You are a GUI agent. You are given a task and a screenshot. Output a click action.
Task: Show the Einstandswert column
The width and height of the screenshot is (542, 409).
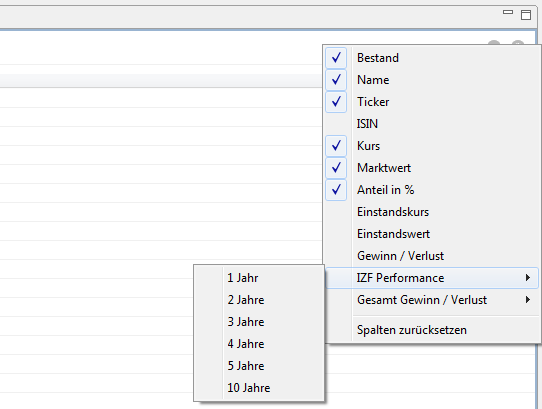coord(393,234)
